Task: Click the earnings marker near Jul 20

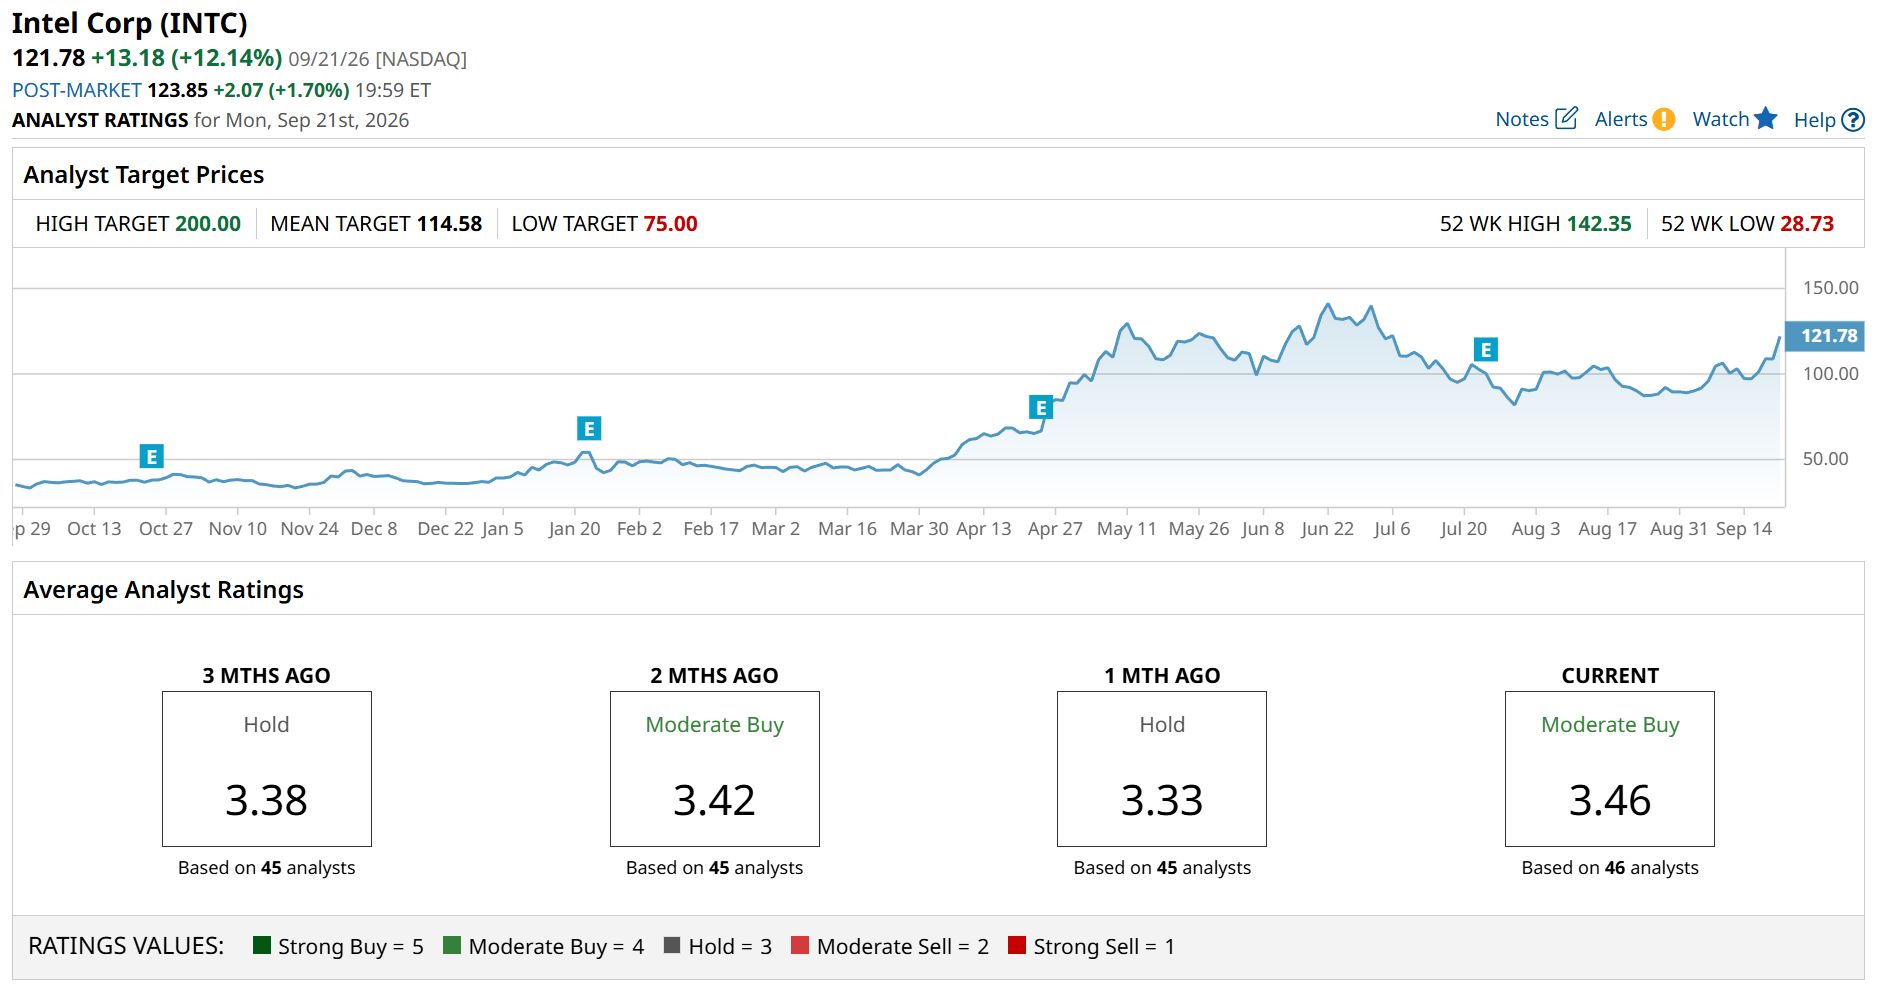Action: coord(1485,350)
